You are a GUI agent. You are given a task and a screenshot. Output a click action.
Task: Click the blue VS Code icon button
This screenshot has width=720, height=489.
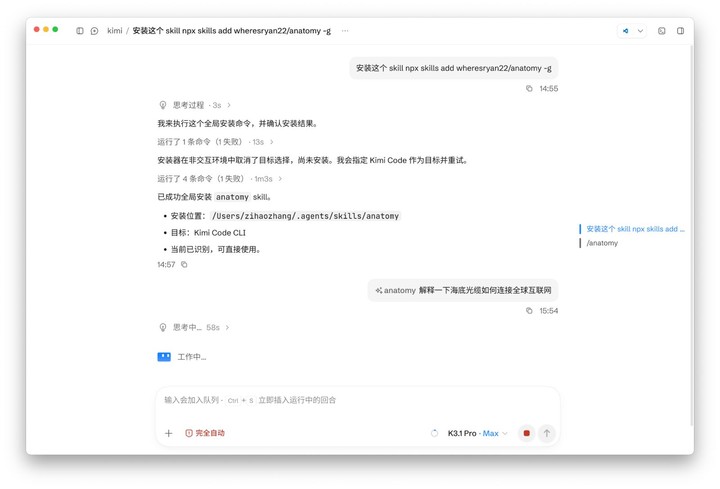tap(625, 31)
